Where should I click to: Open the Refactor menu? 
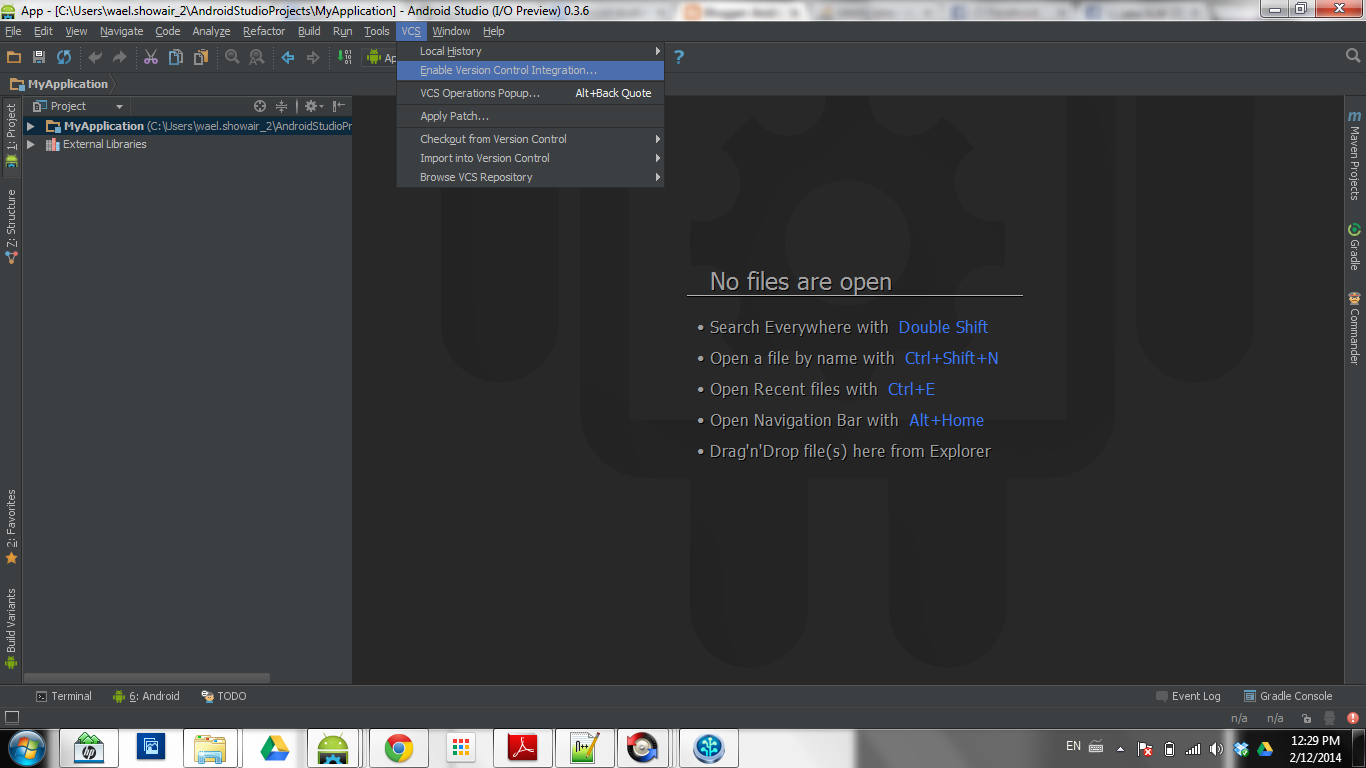(264, 31)
